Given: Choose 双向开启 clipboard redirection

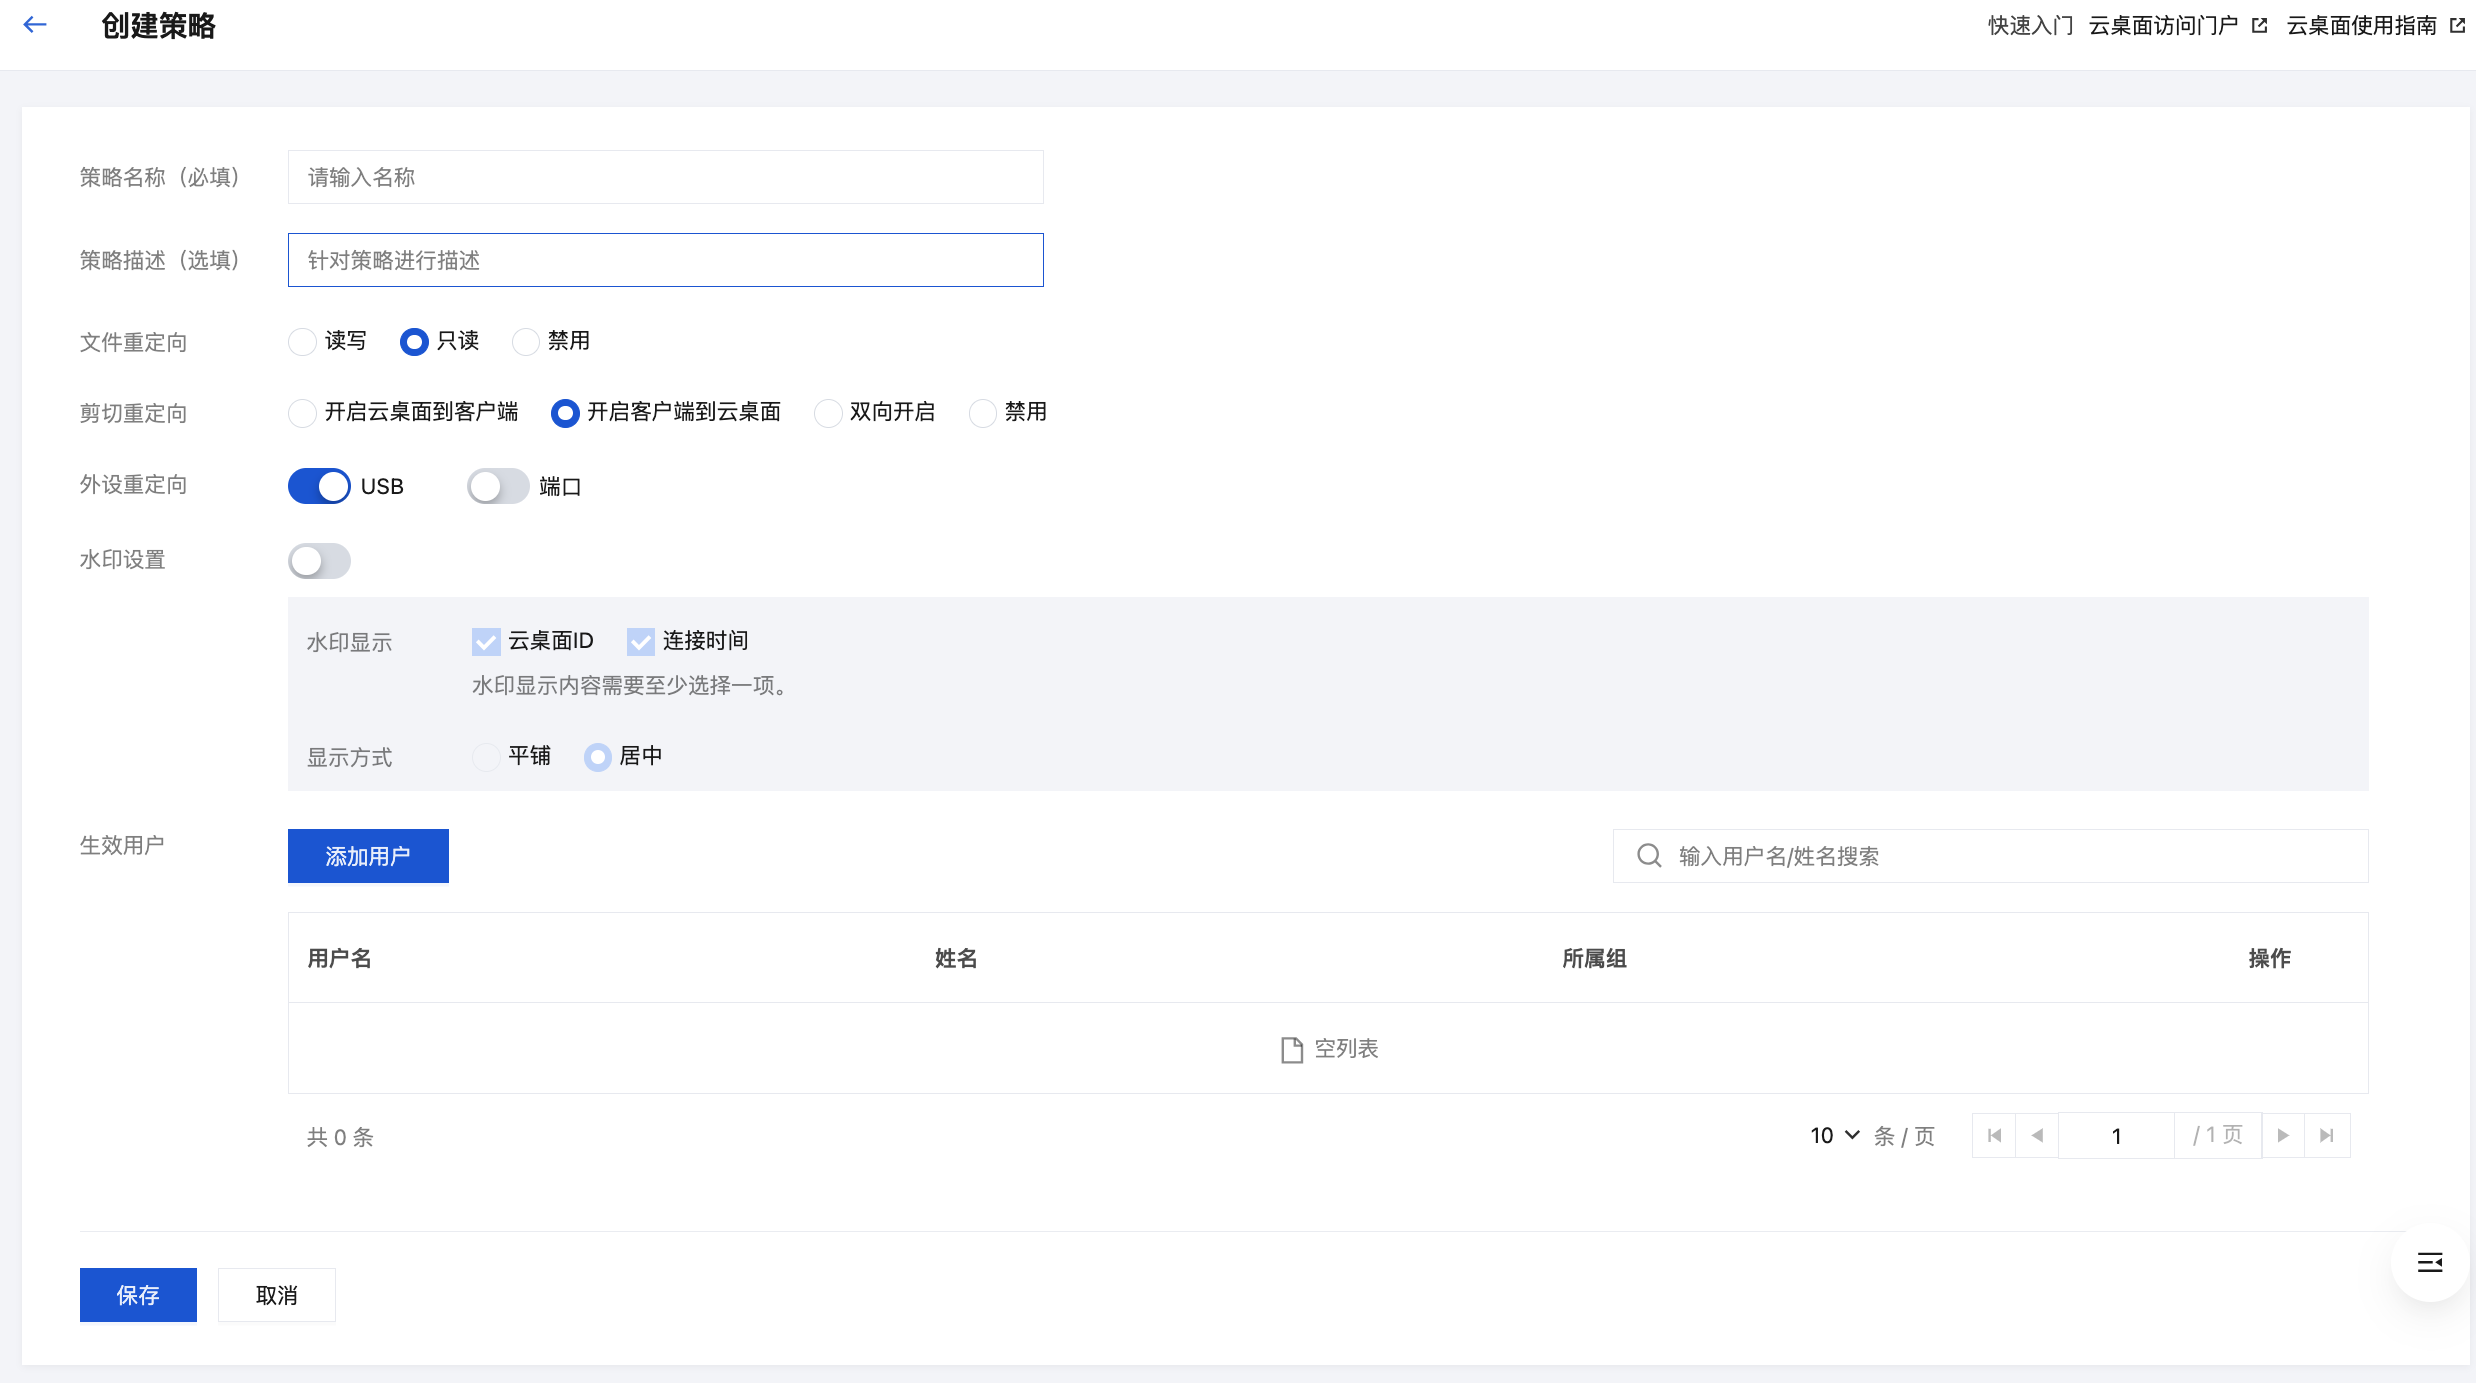Looking at the screenshot, I should [x=828, y=413].
